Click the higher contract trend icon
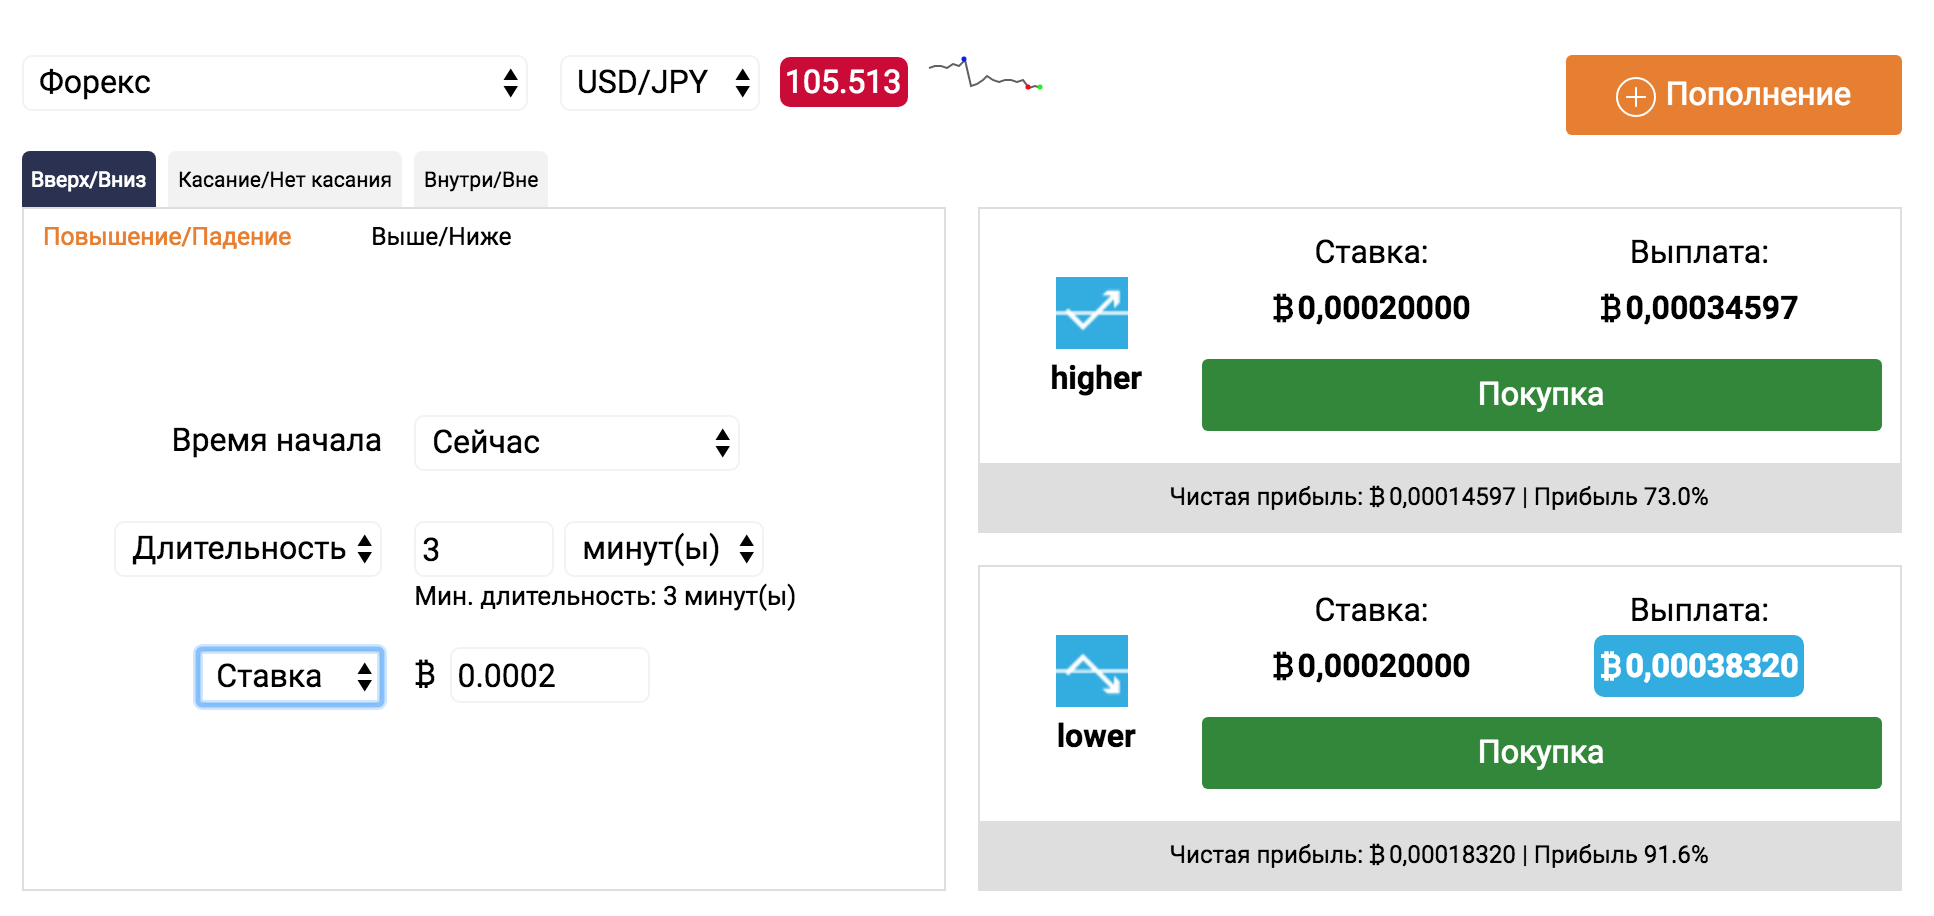This screenshot has height=916, width=1934. pyautogui.click(x=1091, y=313)
